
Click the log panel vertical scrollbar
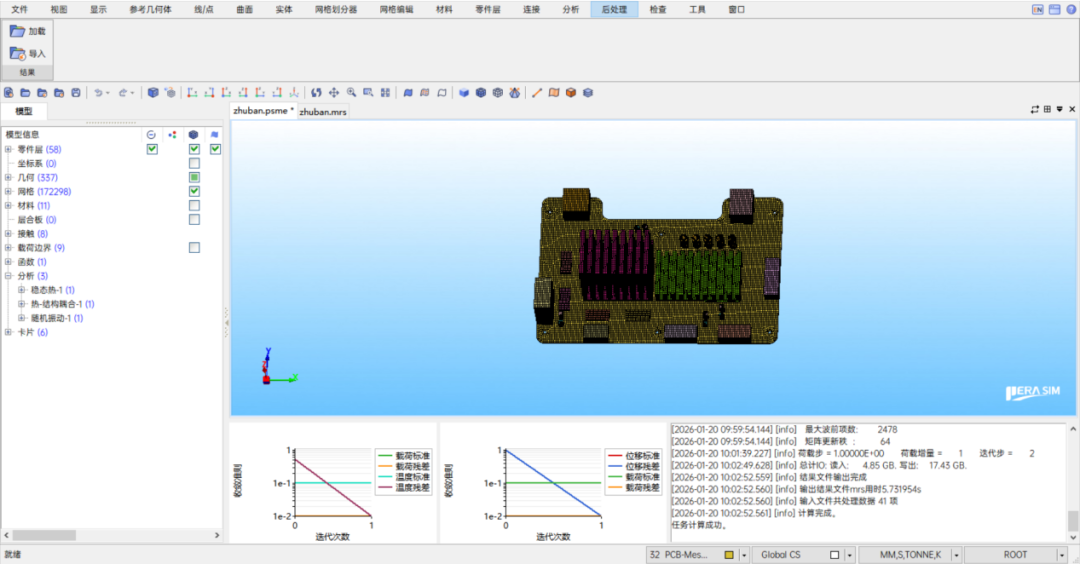[1072, 520]
